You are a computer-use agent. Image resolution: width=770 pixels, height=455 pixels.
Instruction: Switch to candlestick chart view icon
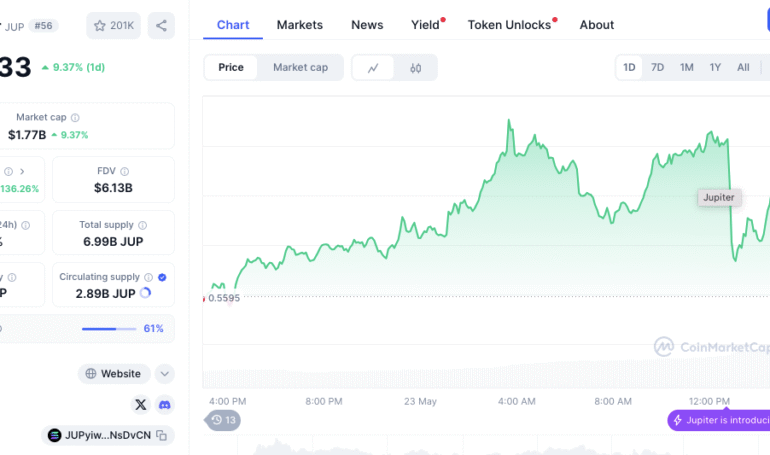click(x=415, y=68)
